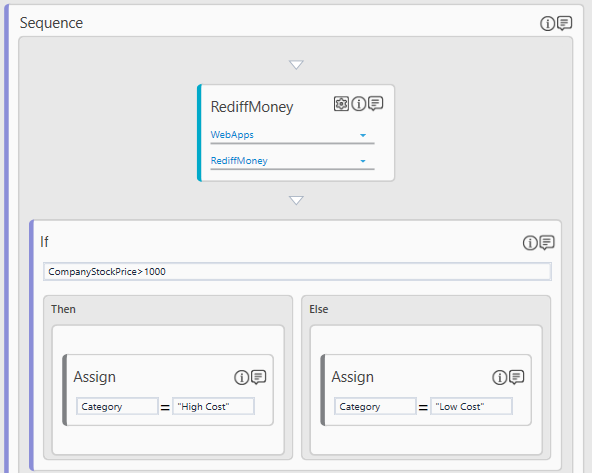
Task: Open the High Cost Assign comment icon
Action: click(x=259, y=377)
